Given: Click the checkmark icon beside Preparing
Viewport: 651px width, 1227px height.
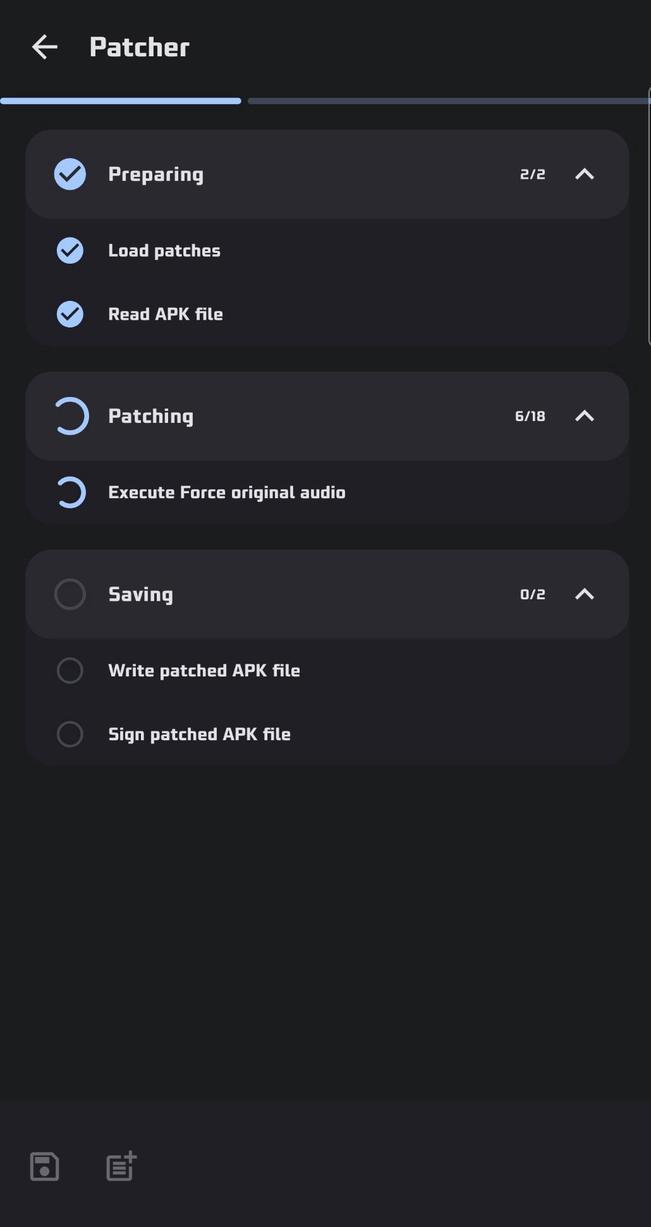Looking at the screenshot, I should click(70, 174).
